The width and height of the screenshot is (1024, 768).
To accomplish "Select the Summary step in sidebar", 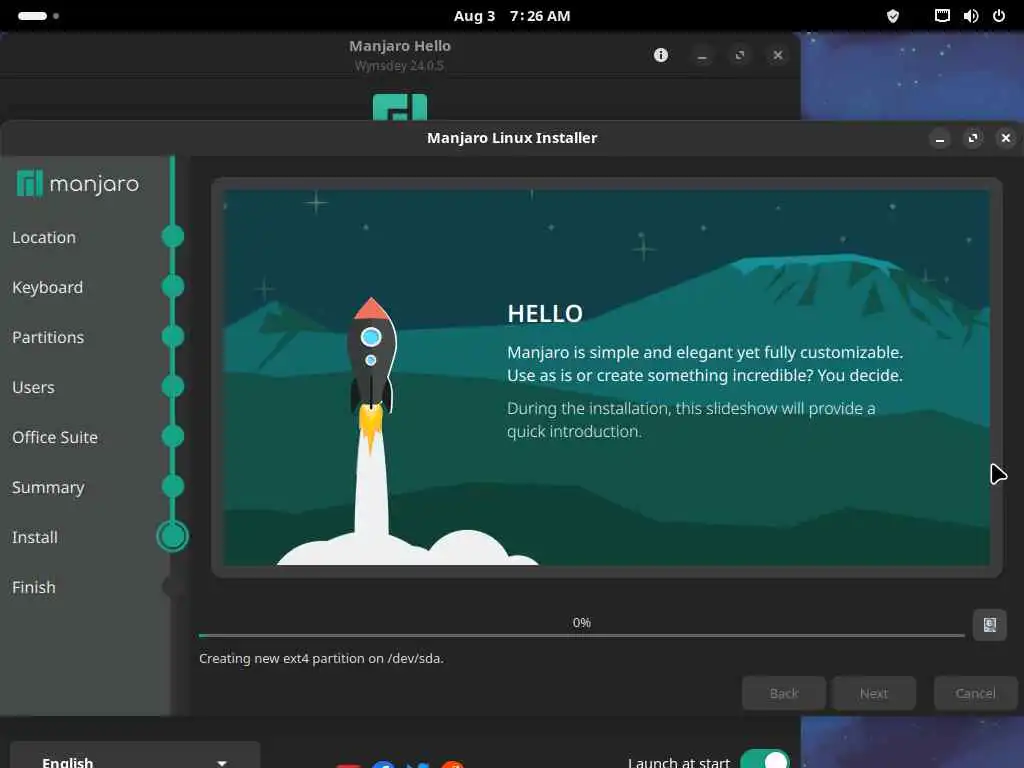I will click(x=48, y=488).
